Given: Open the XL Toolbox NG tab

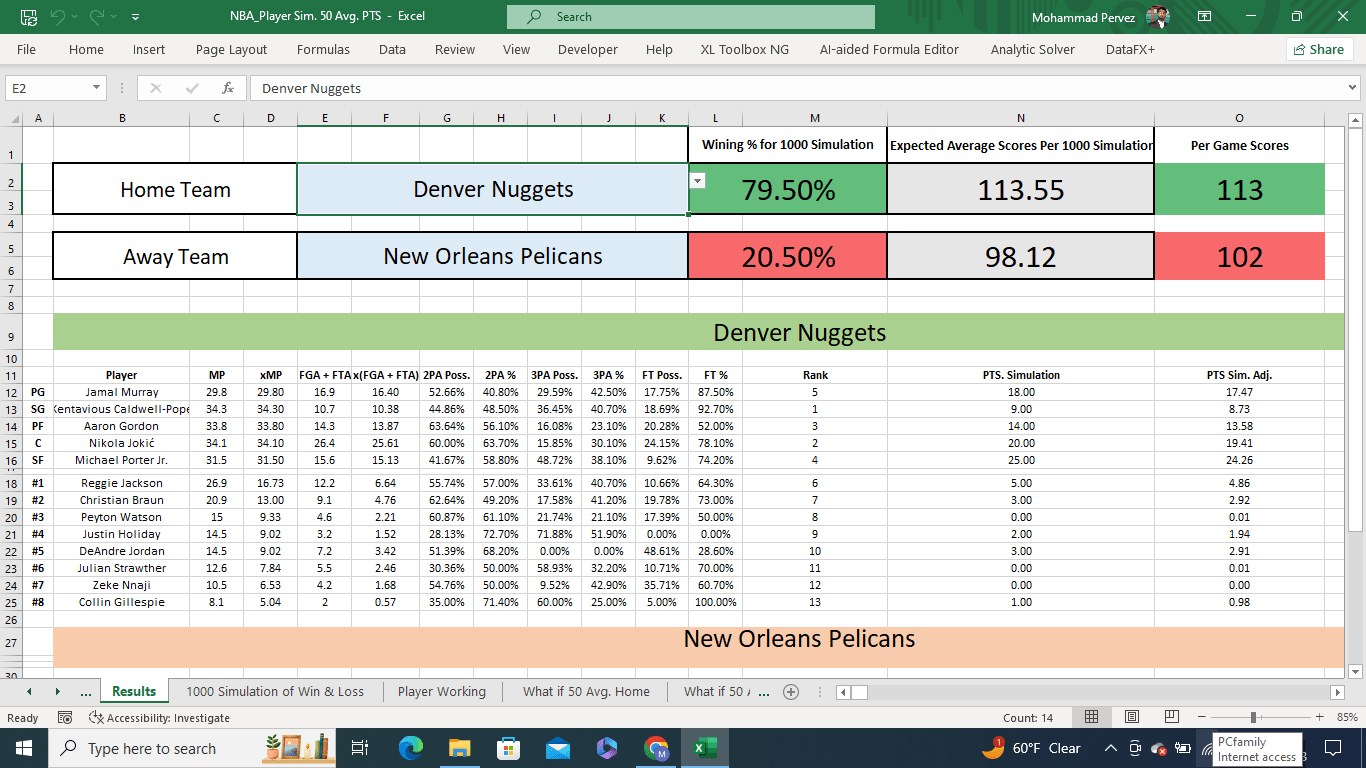Looking at the screenshot, I should coord(744,49).
